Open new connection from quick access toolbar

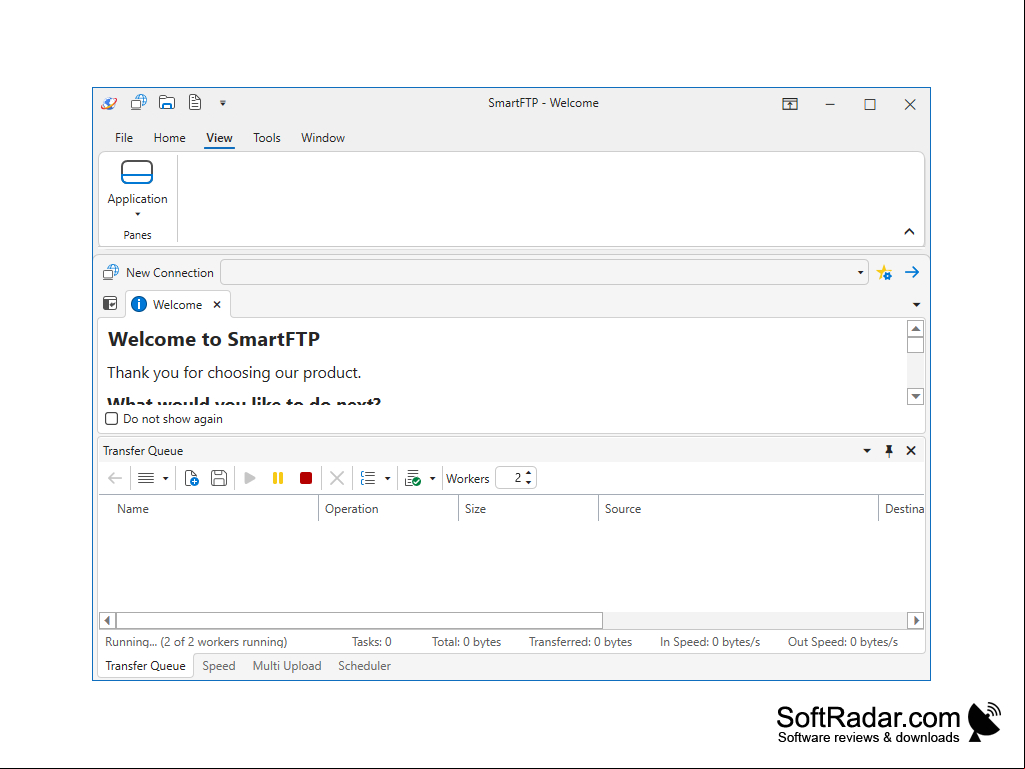tap(139, 103)
